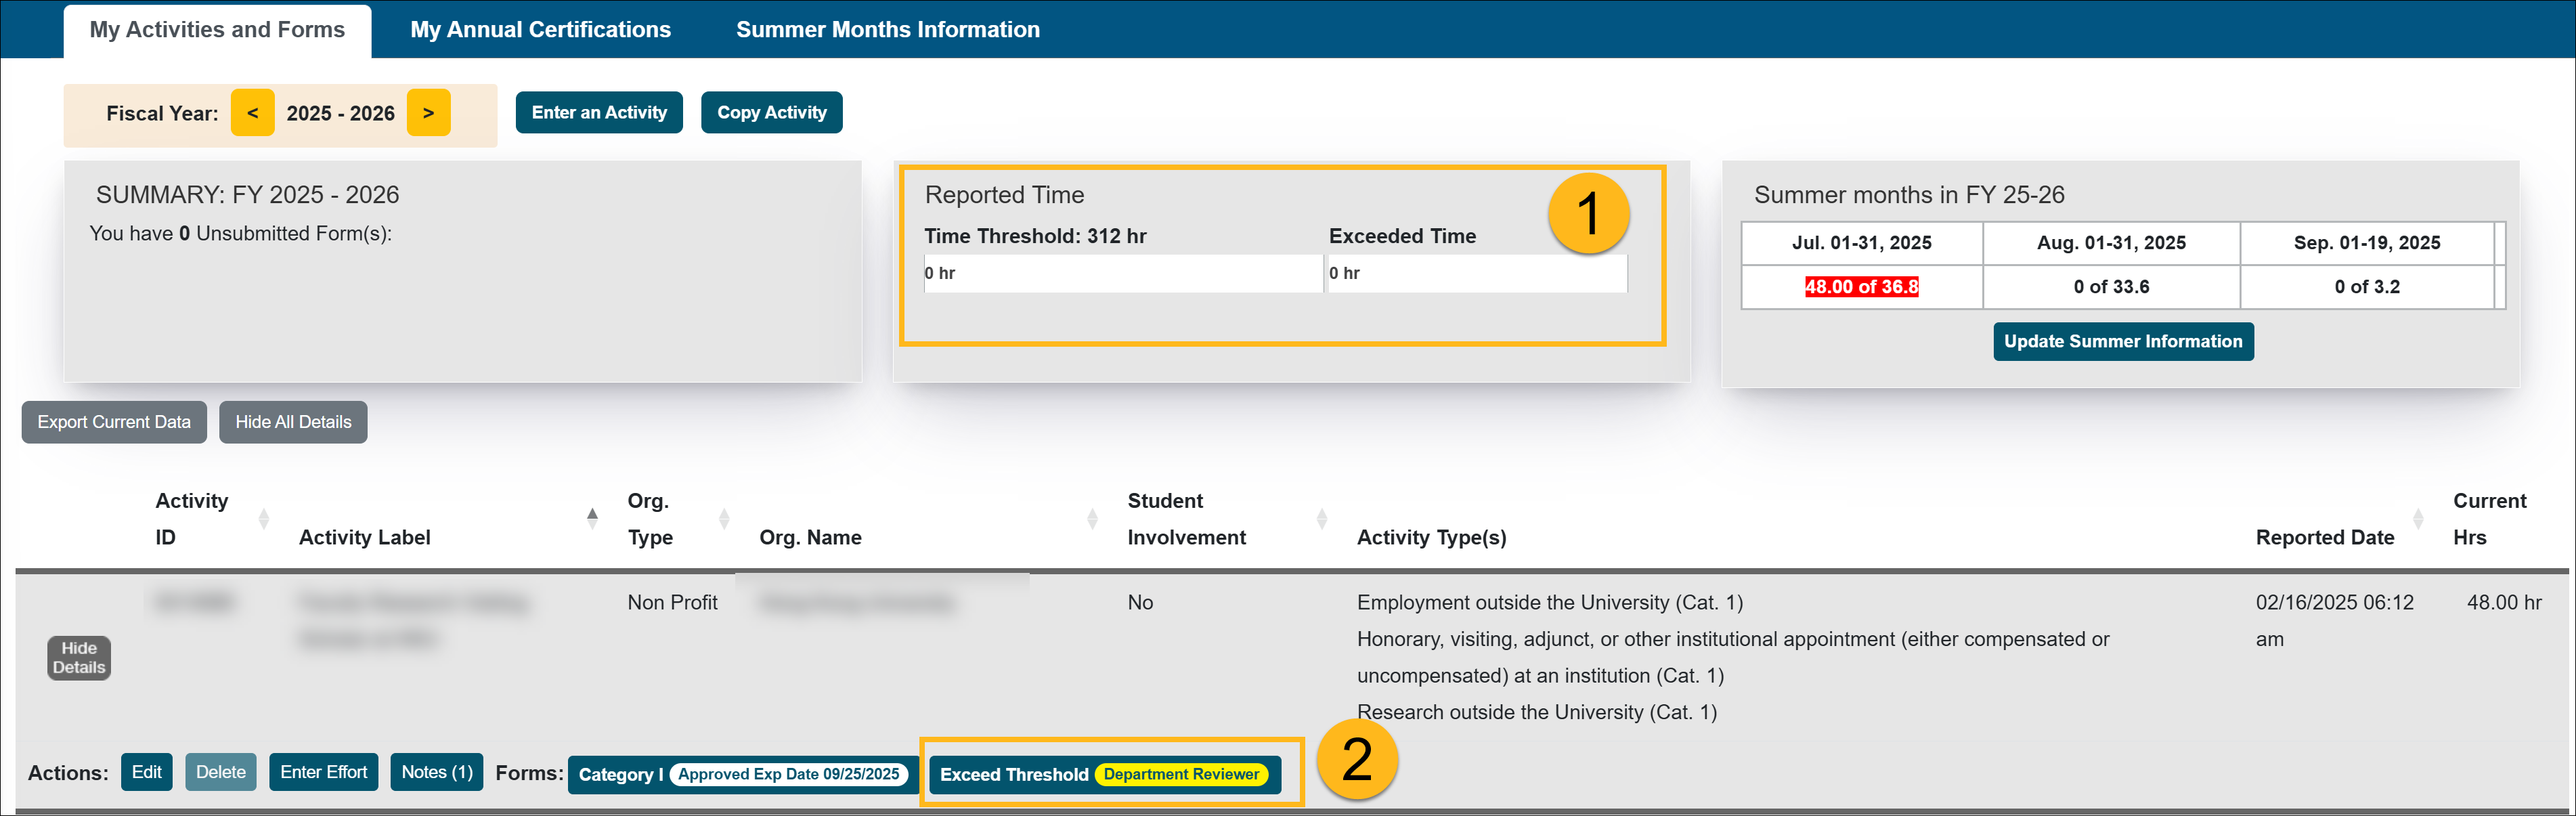The image size is (2576, 816).
Task: Open the Notes (1) for this activity
Action: point(436,771)
